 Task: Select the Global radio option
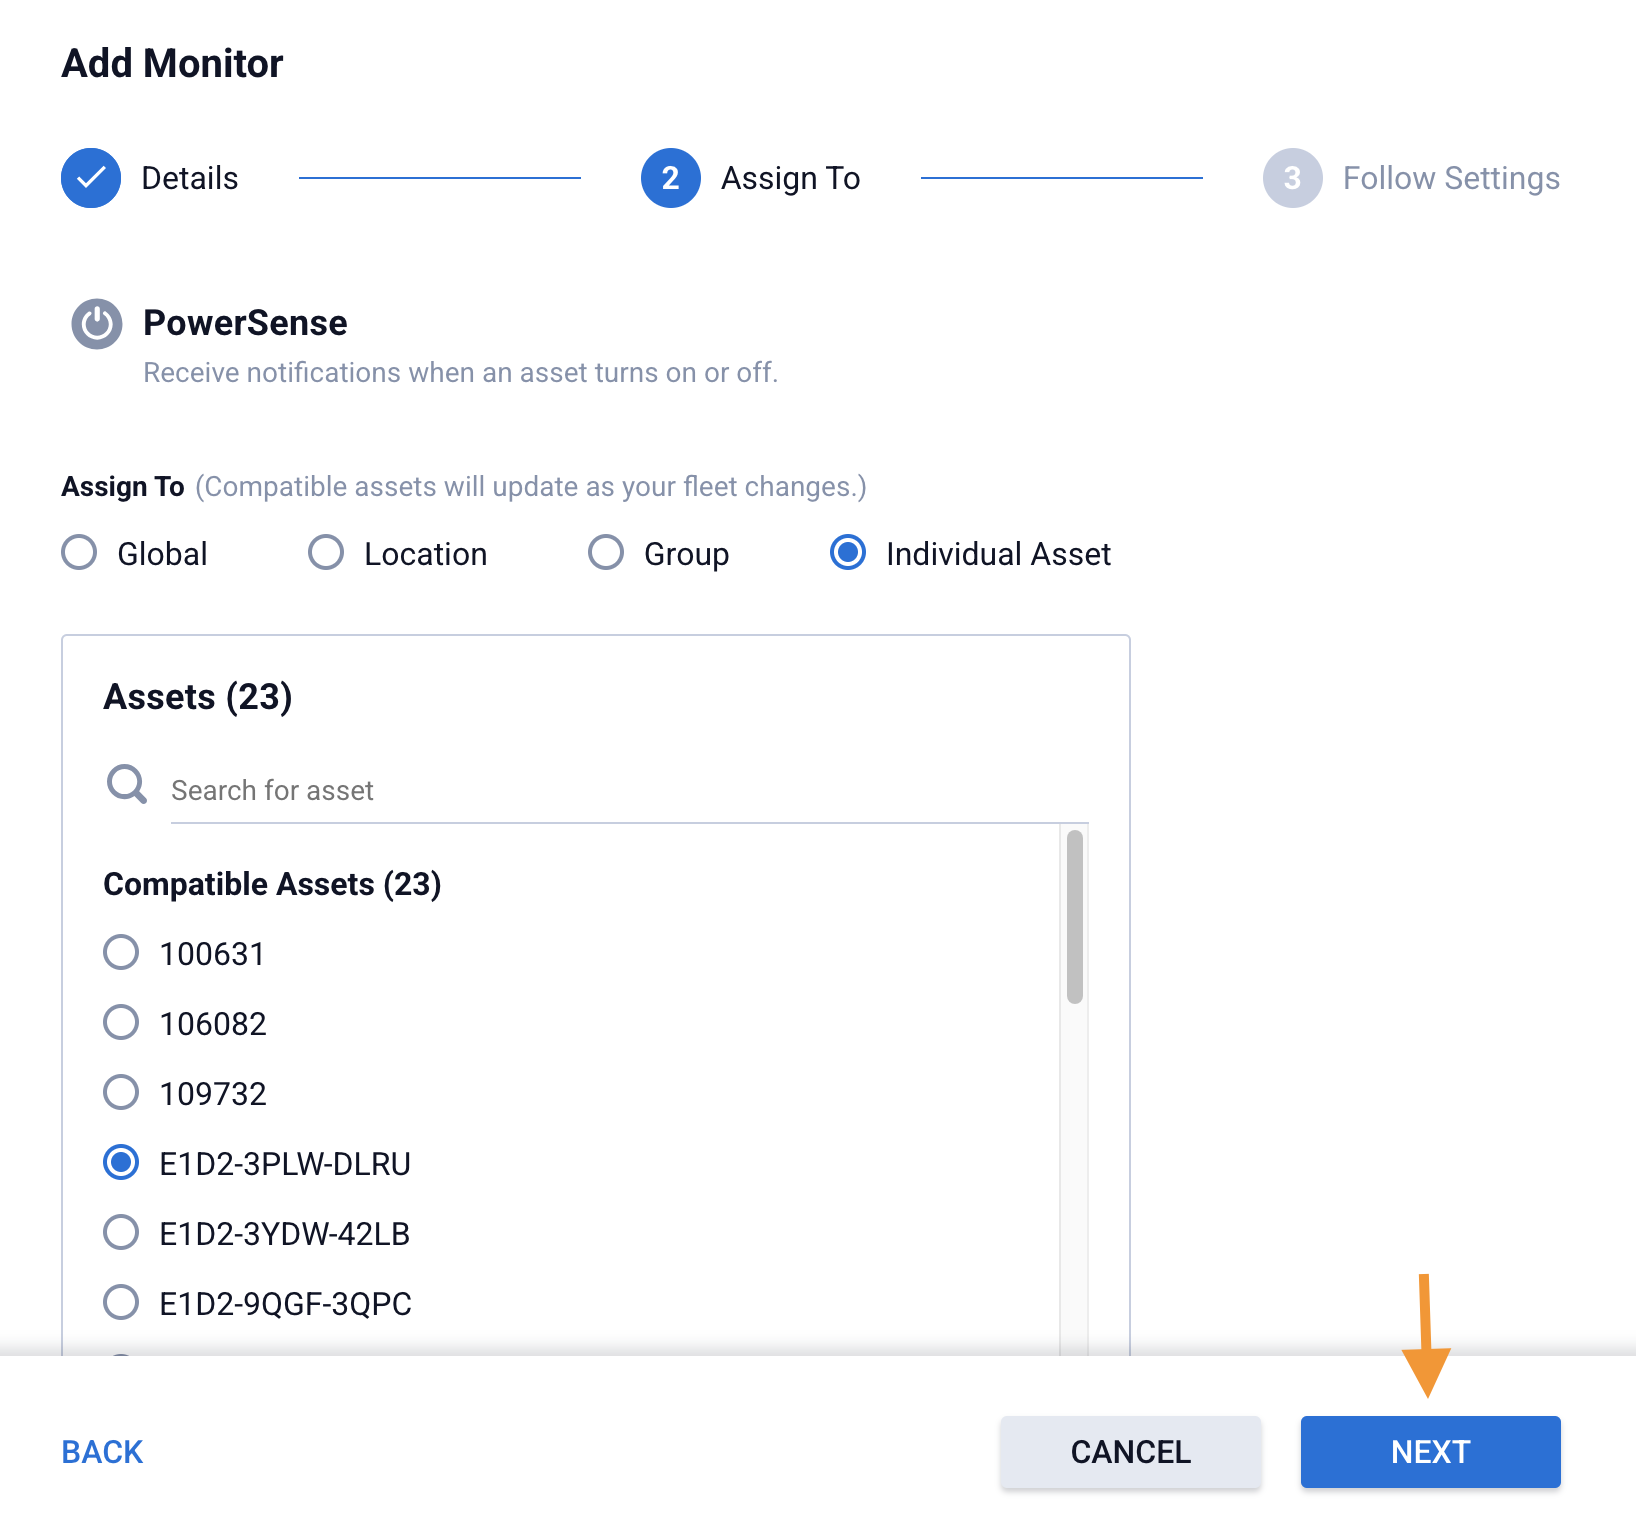point(80,552)
